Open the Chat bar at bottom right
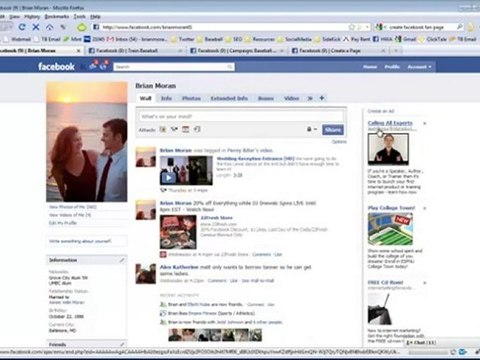480x360 pixels. click(421, 342)
